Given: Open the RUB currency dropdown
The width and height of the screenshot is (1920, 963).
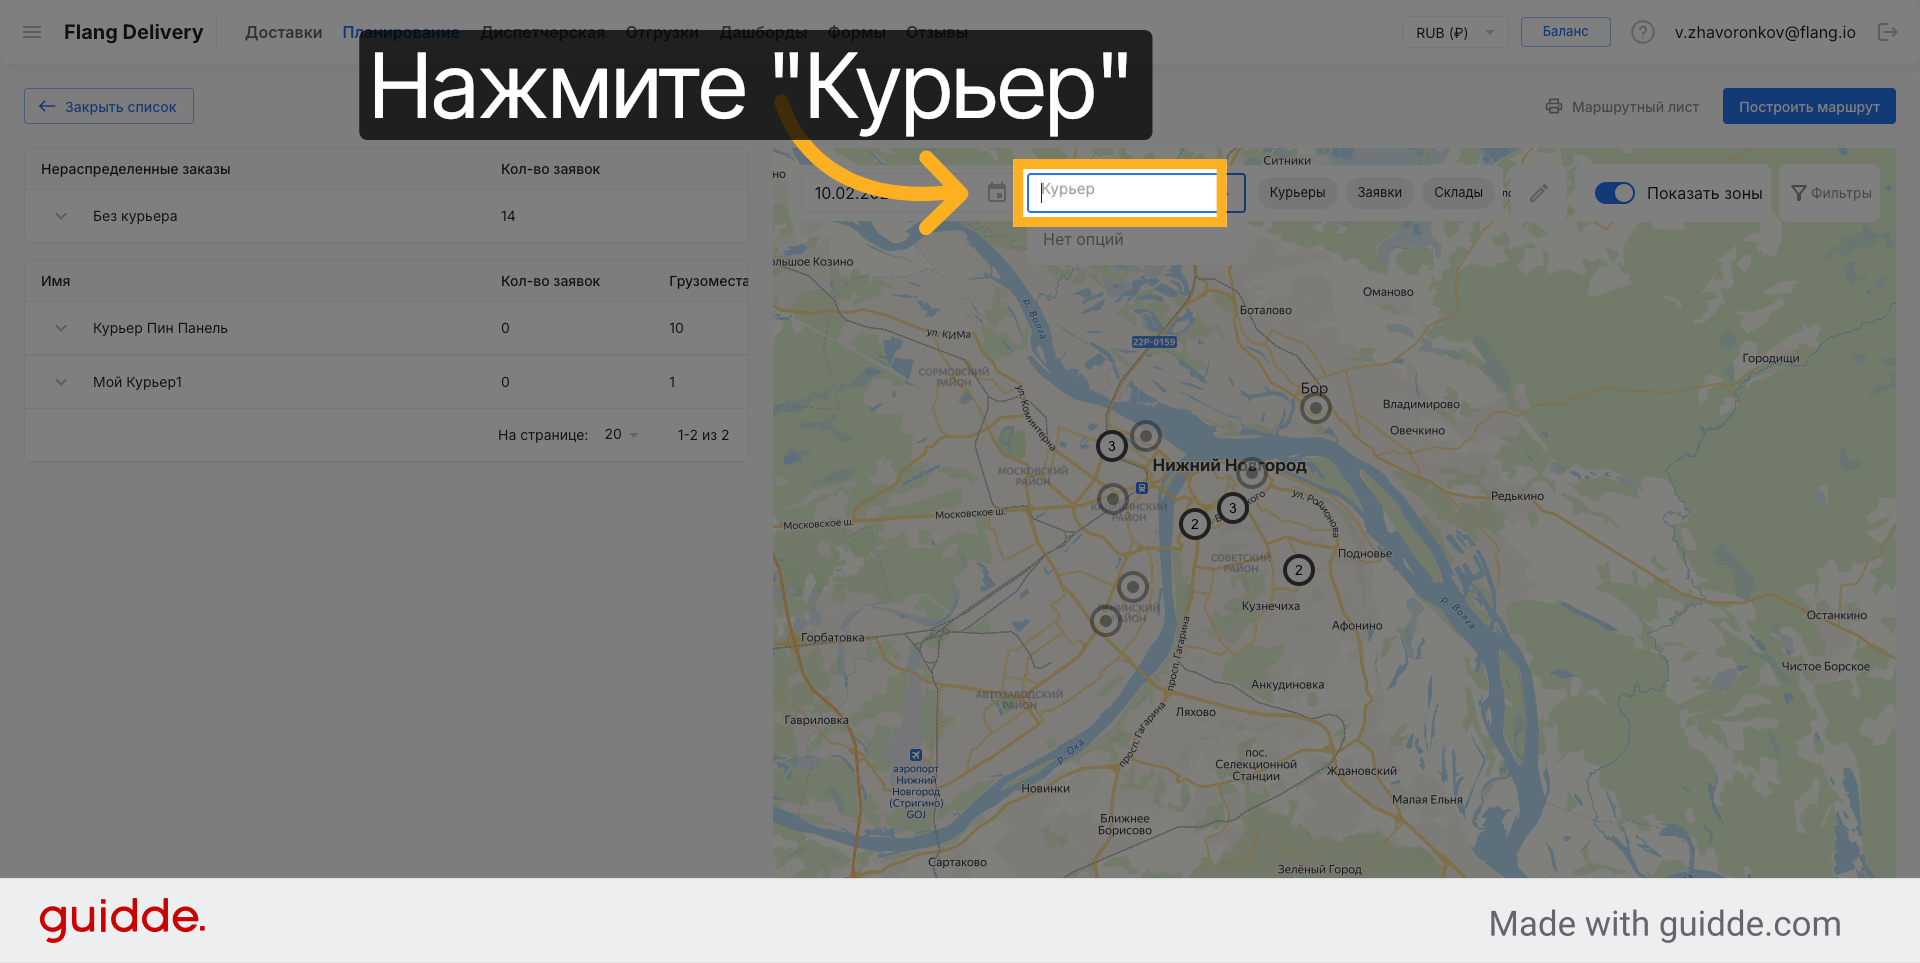Looking at the screenshot, I should pyautogui.click(x=1454, y=31).
